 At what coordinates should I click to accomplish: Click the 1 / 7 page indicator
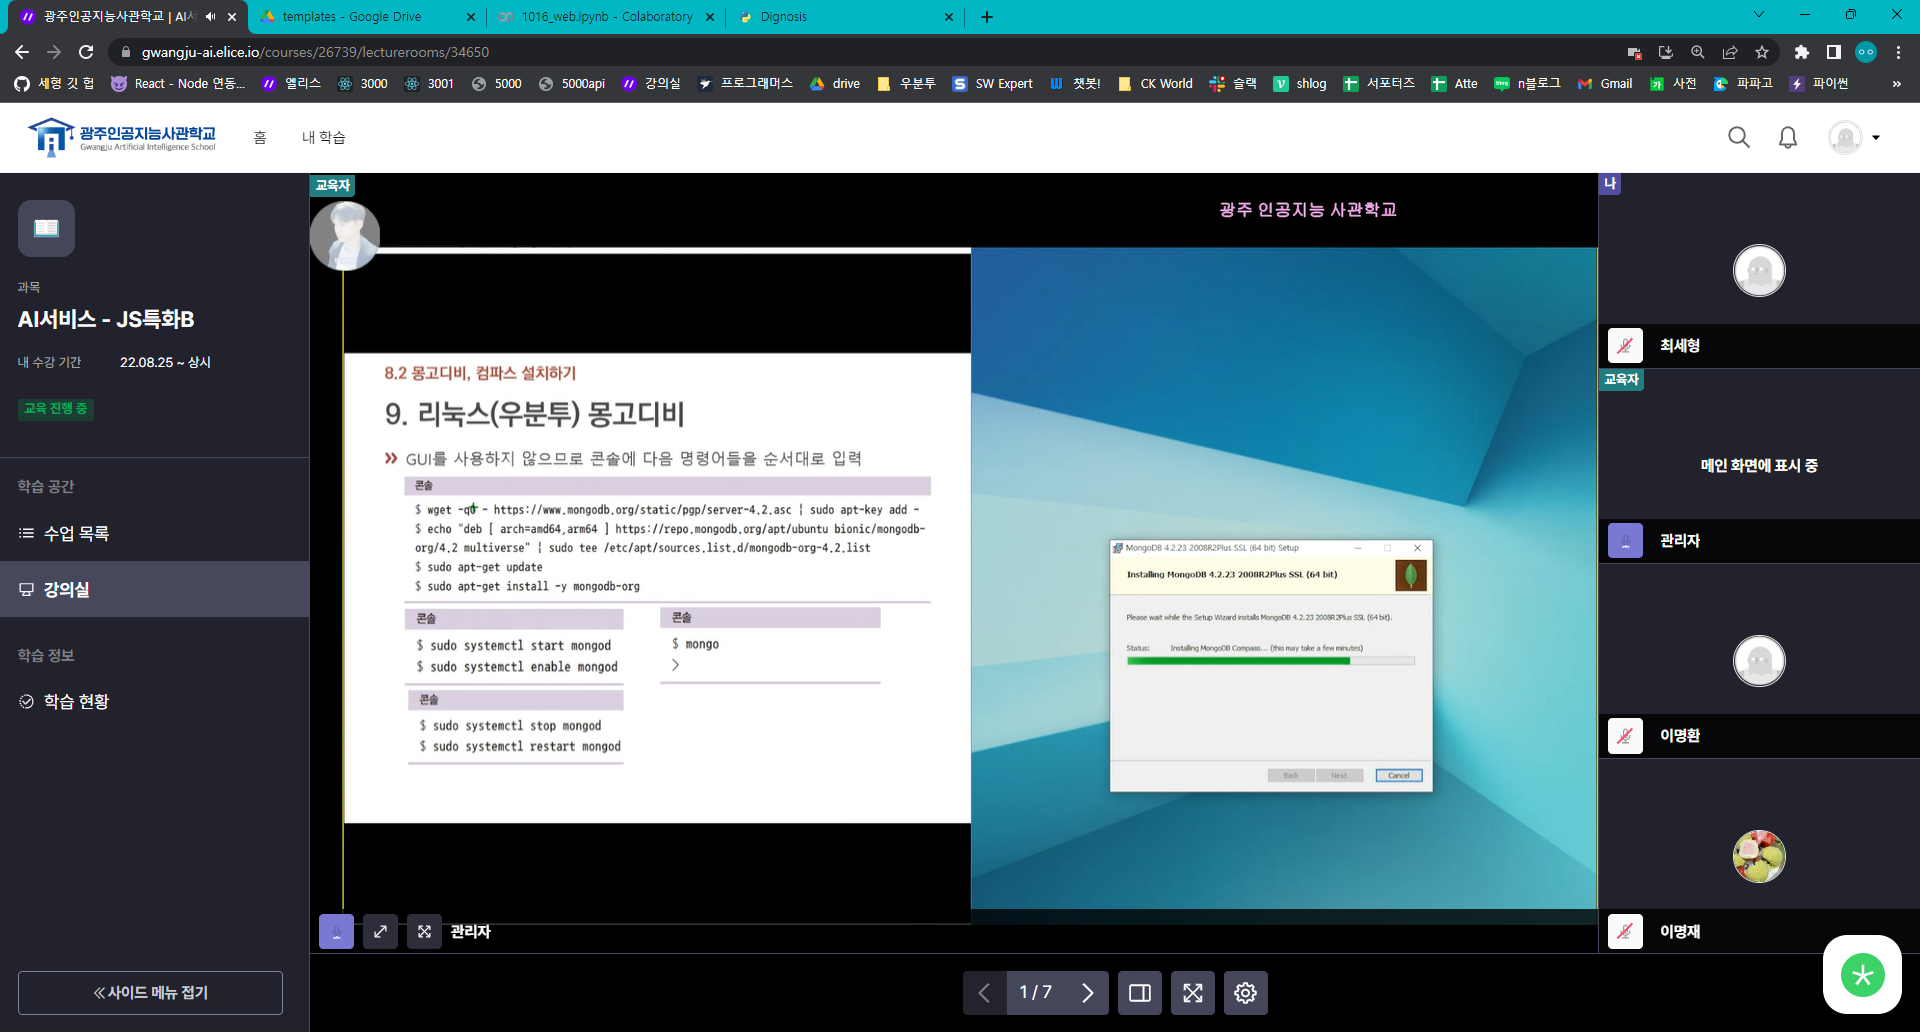pos(1035,992)
